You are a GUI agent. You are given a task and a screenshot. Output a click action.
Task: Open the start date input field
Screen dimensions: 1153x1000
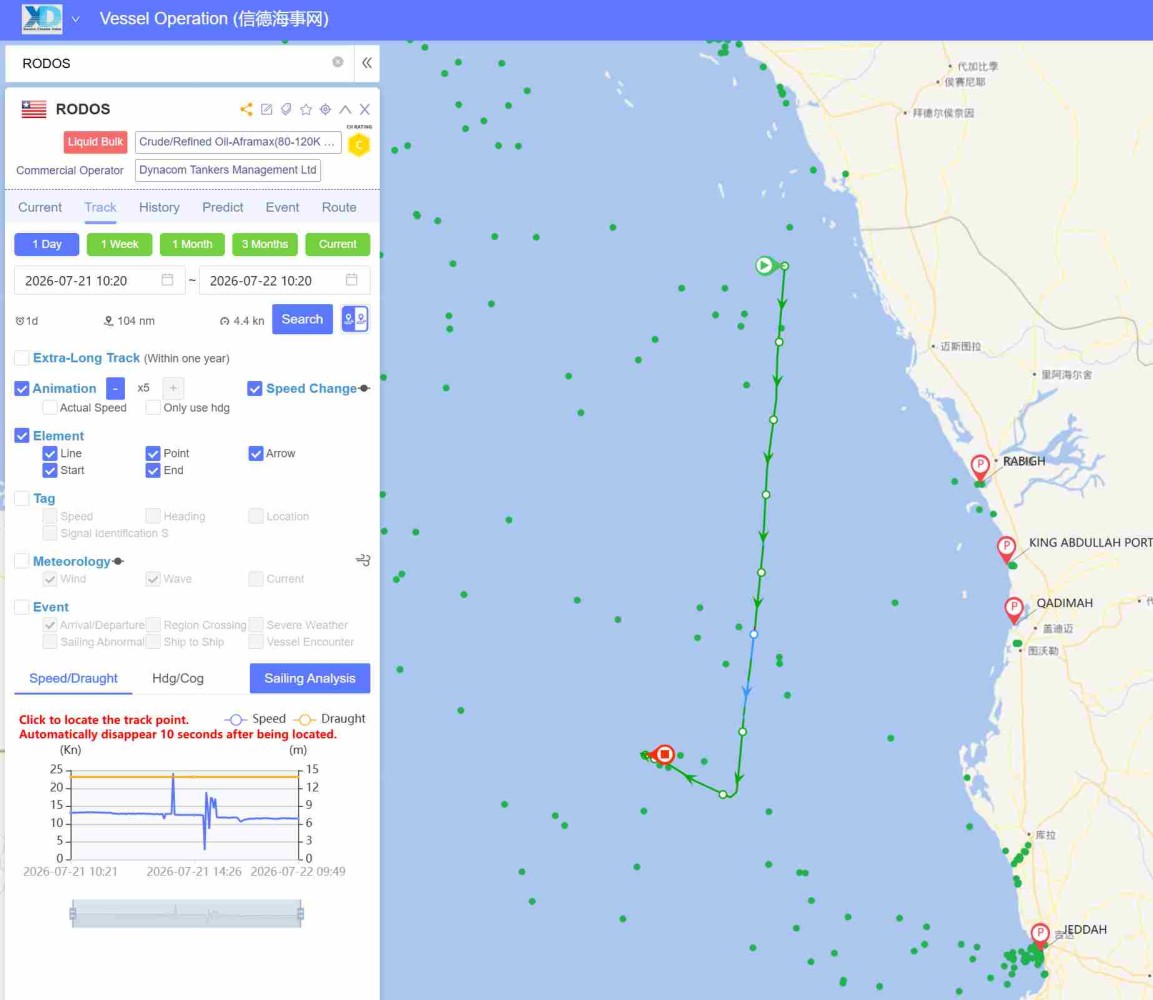coord(99,281)
